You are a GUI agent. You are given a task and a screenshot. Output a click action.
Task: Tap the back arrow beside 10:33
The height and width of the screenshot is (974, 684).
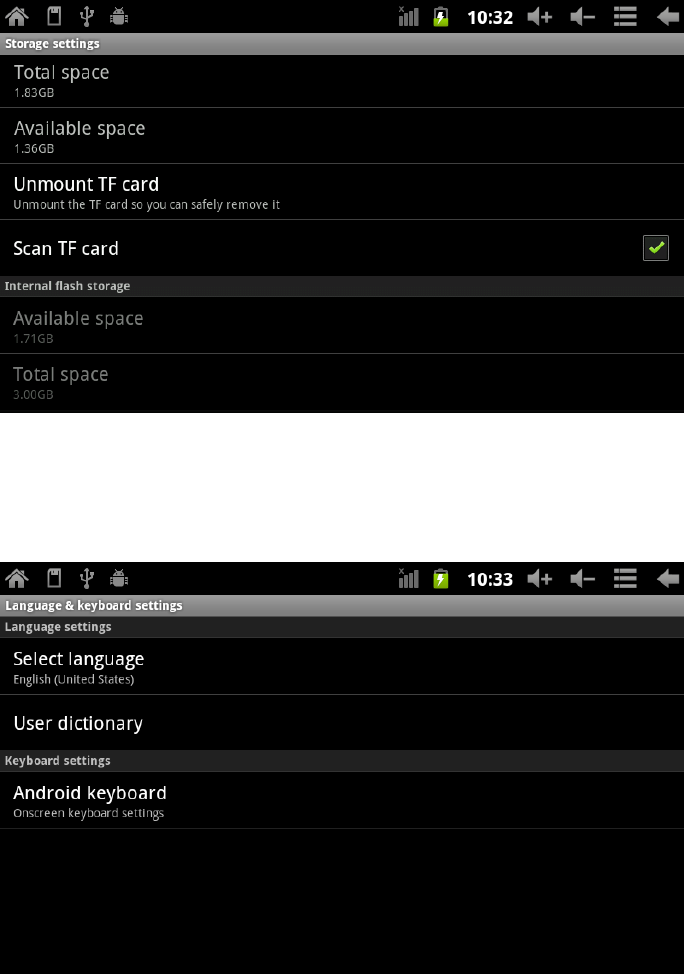(x=668, y=578)
